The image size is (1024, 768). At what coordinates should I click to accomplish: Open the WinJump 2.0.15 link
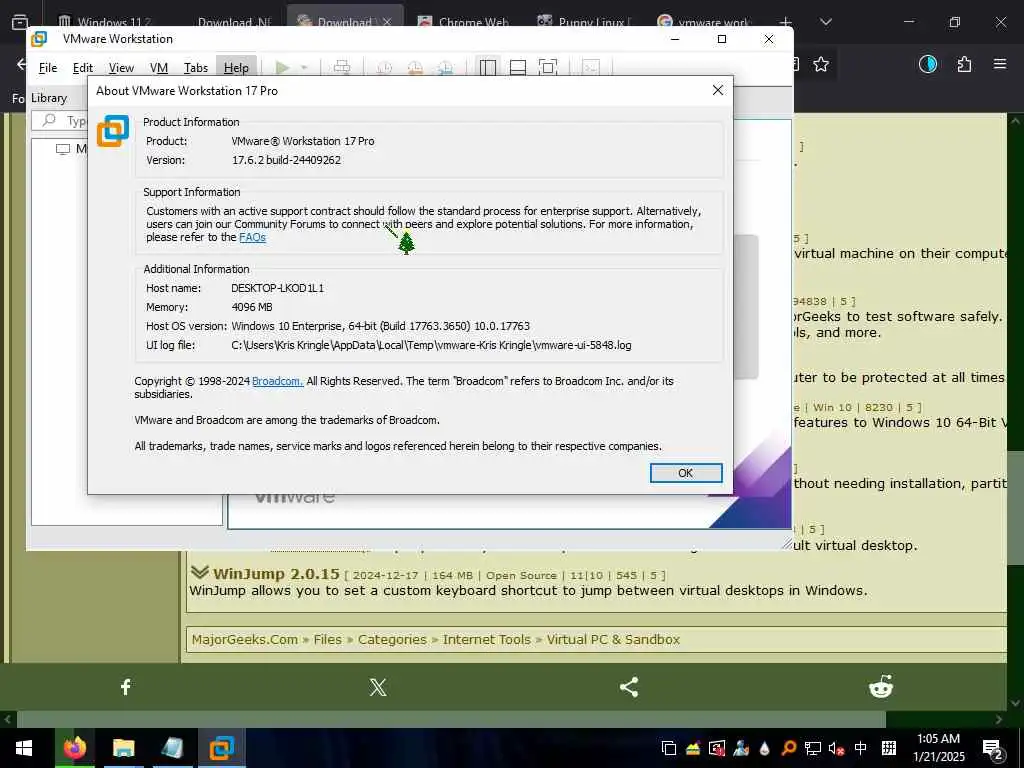pyautogui.click(x=276, y=574)
